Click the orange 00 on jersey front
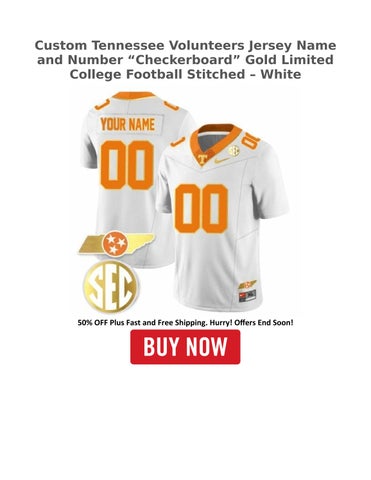The height and width of the screenshot is (480, 371). [x=201, y=209]
